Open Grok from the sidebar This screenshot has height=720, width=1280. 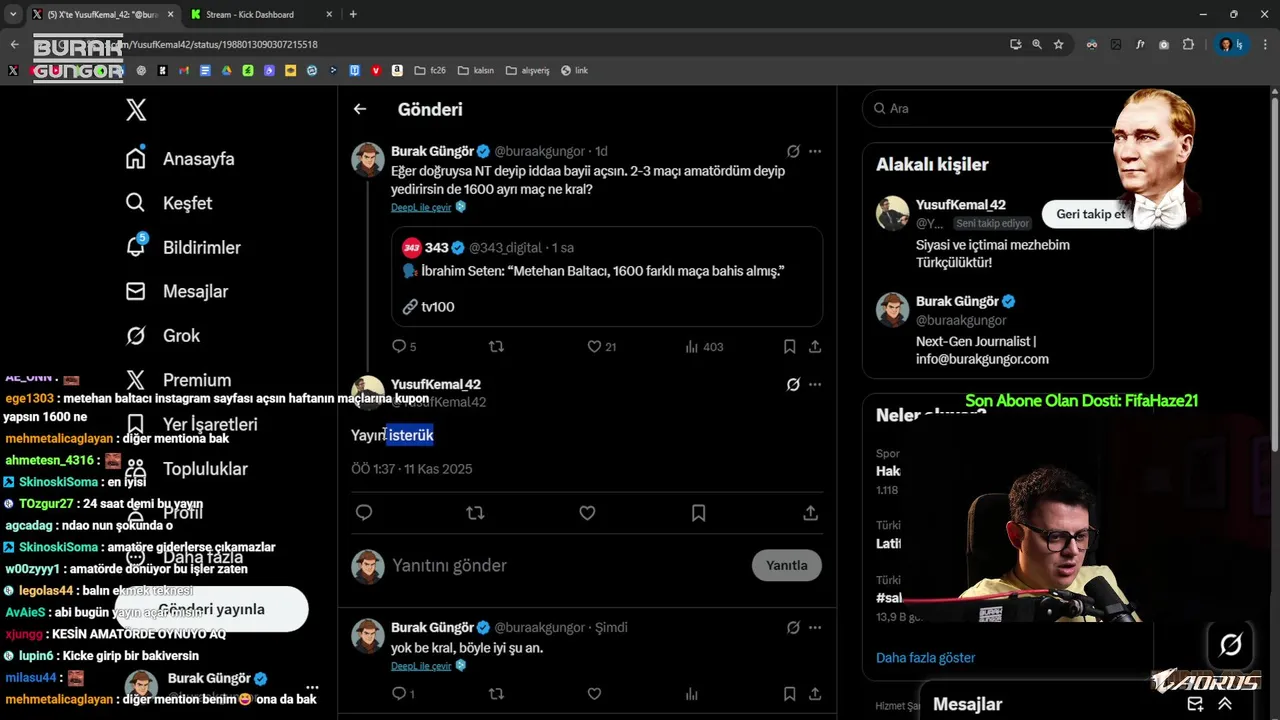pos(163,336)
